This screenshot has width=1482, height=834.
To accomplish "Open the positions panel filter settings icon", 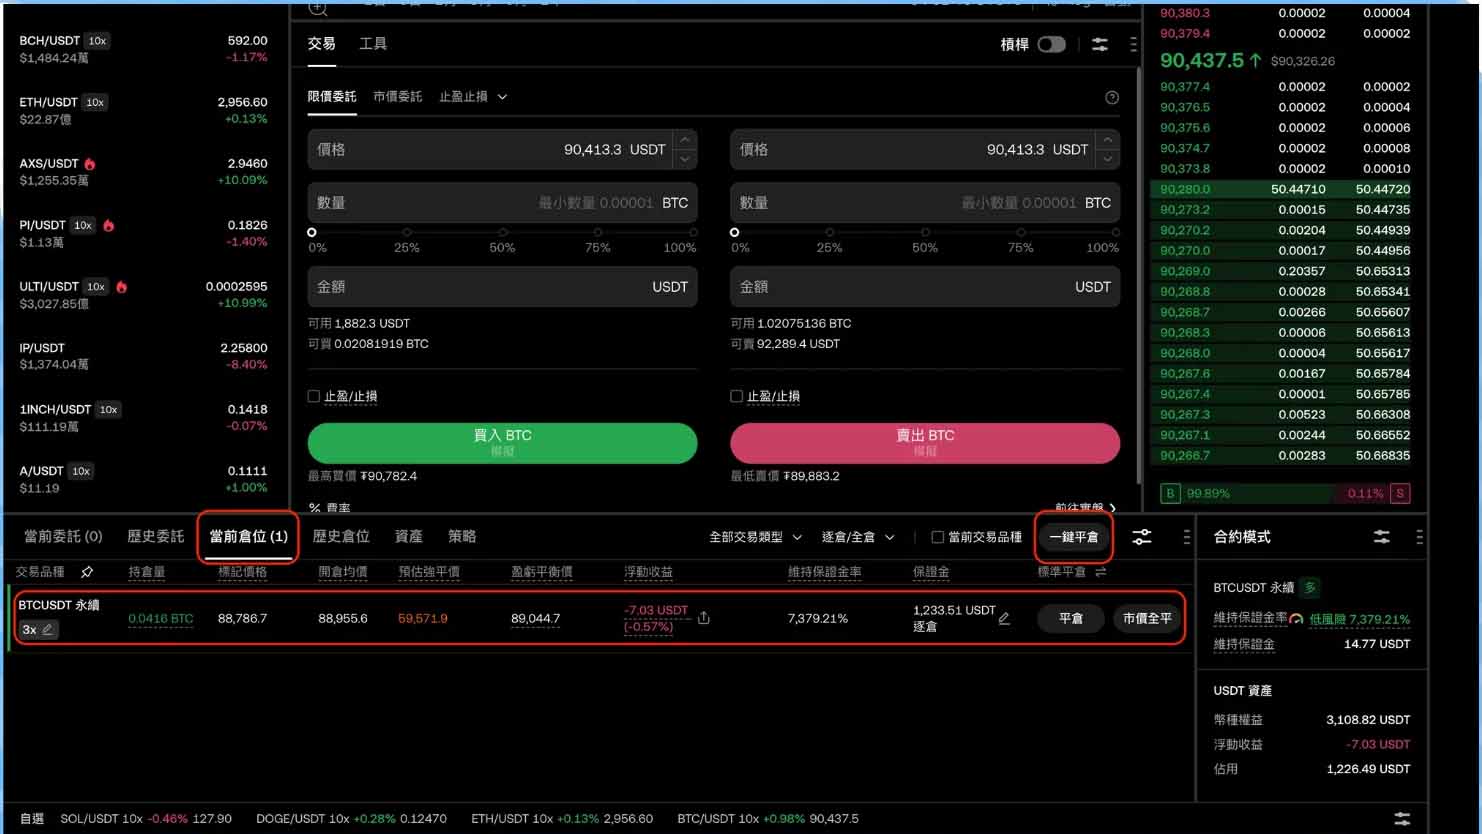I will (1142, 537).
